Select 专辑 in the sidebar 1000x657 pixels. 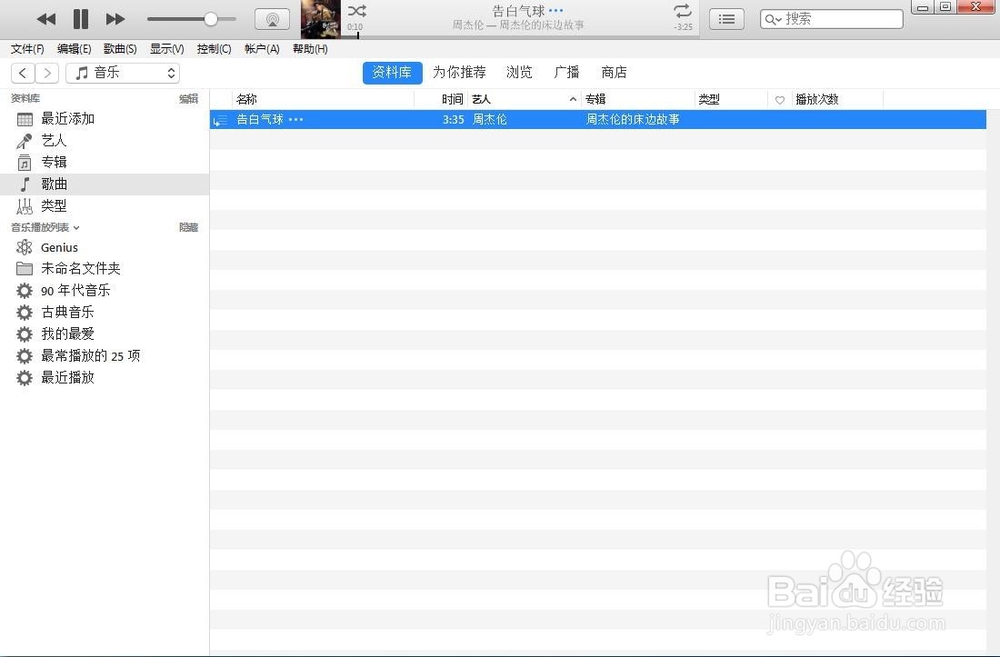[x=105, y=163]
